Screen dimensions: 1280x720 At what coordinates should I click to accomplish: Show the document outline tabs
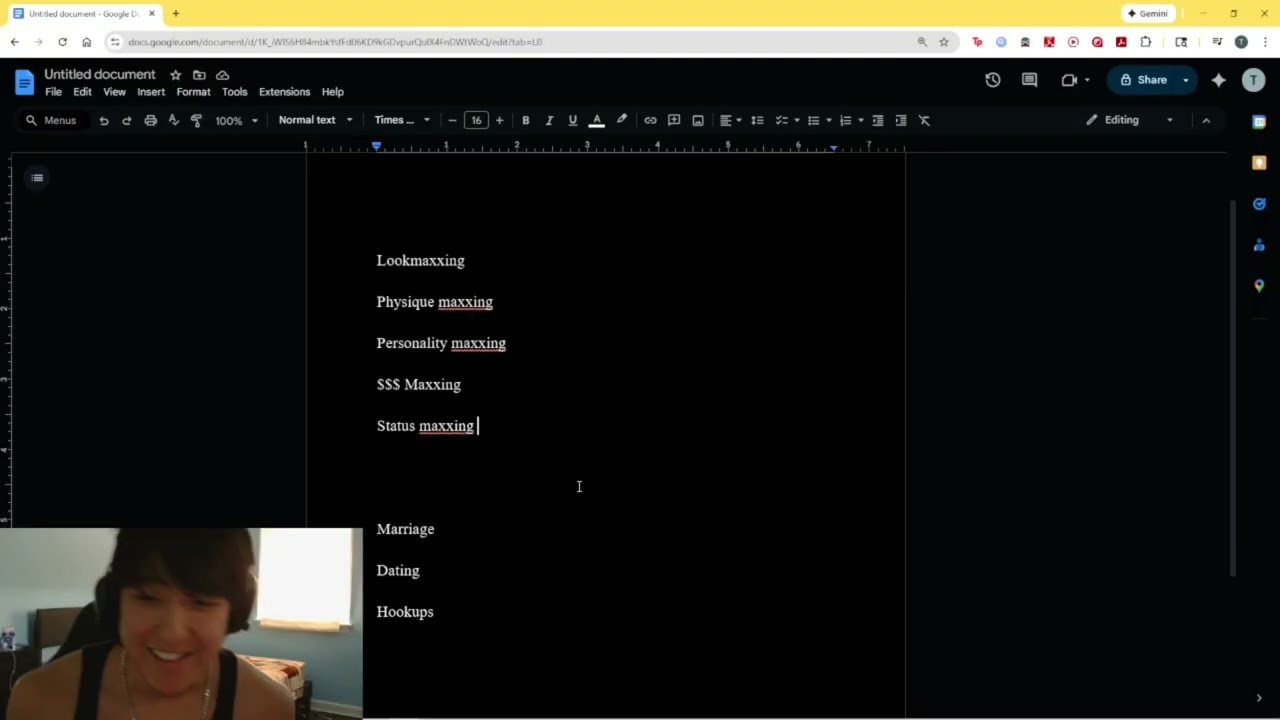pyautogui.click(x=37, y=178)
